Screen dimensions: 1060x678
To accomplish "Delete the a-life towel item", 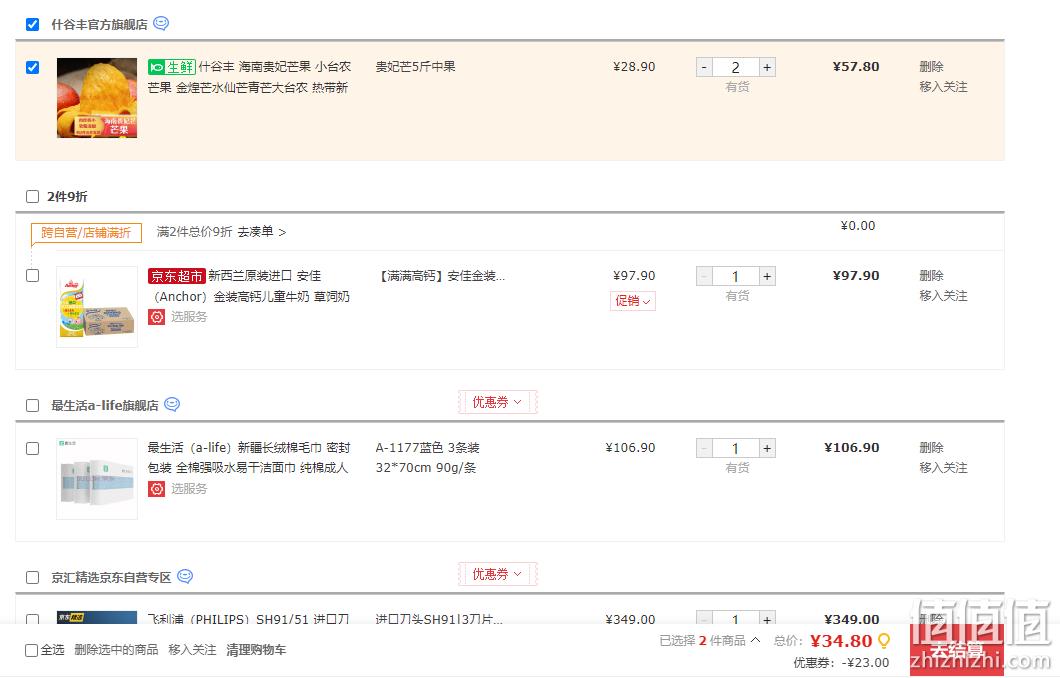I will (931, 447).
